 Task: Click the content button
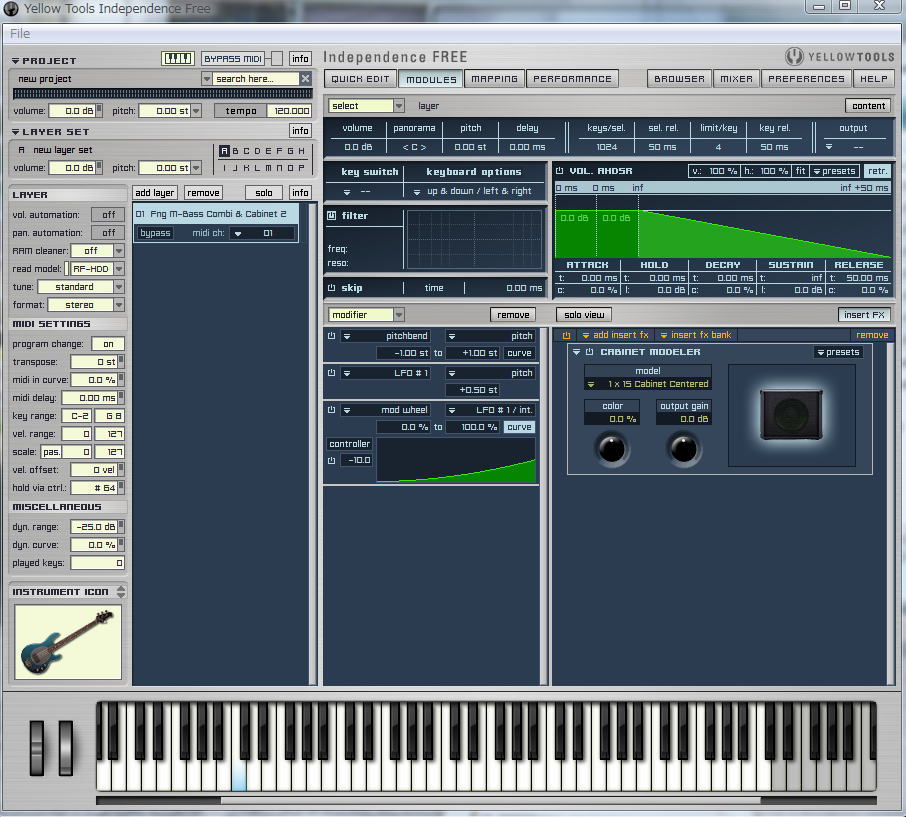pyautogui.click(x=868, y=106)
